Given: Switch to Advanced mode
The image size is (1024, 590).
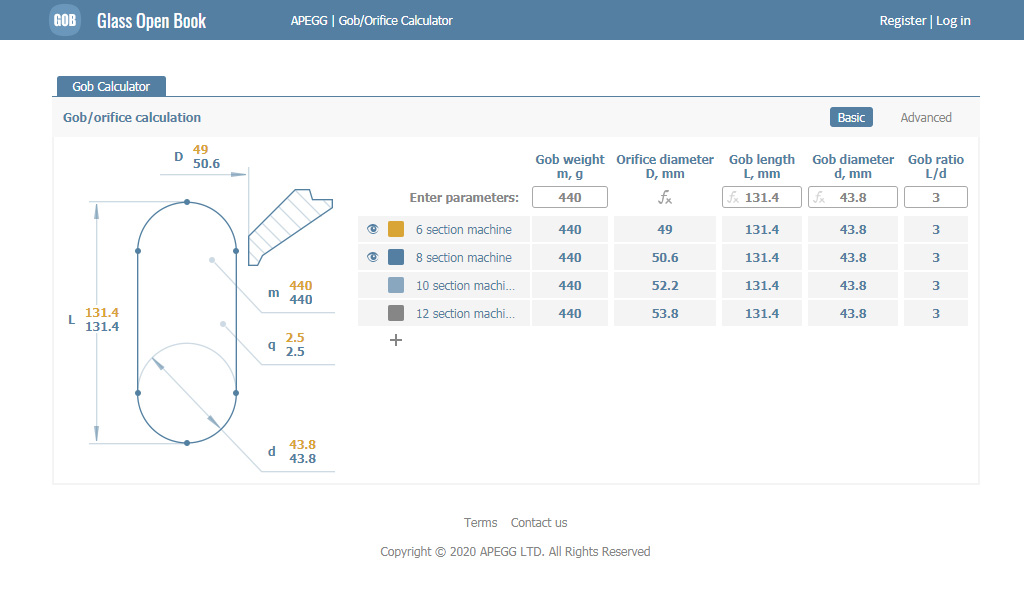Looking at the screenshot, I should (x=925, y=118).
